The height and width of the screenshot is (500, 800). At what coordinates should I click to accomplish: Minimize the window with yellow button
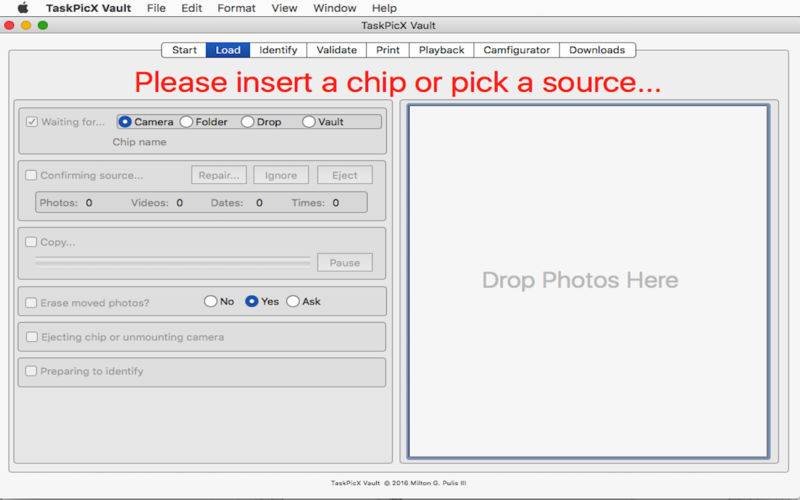26,25
